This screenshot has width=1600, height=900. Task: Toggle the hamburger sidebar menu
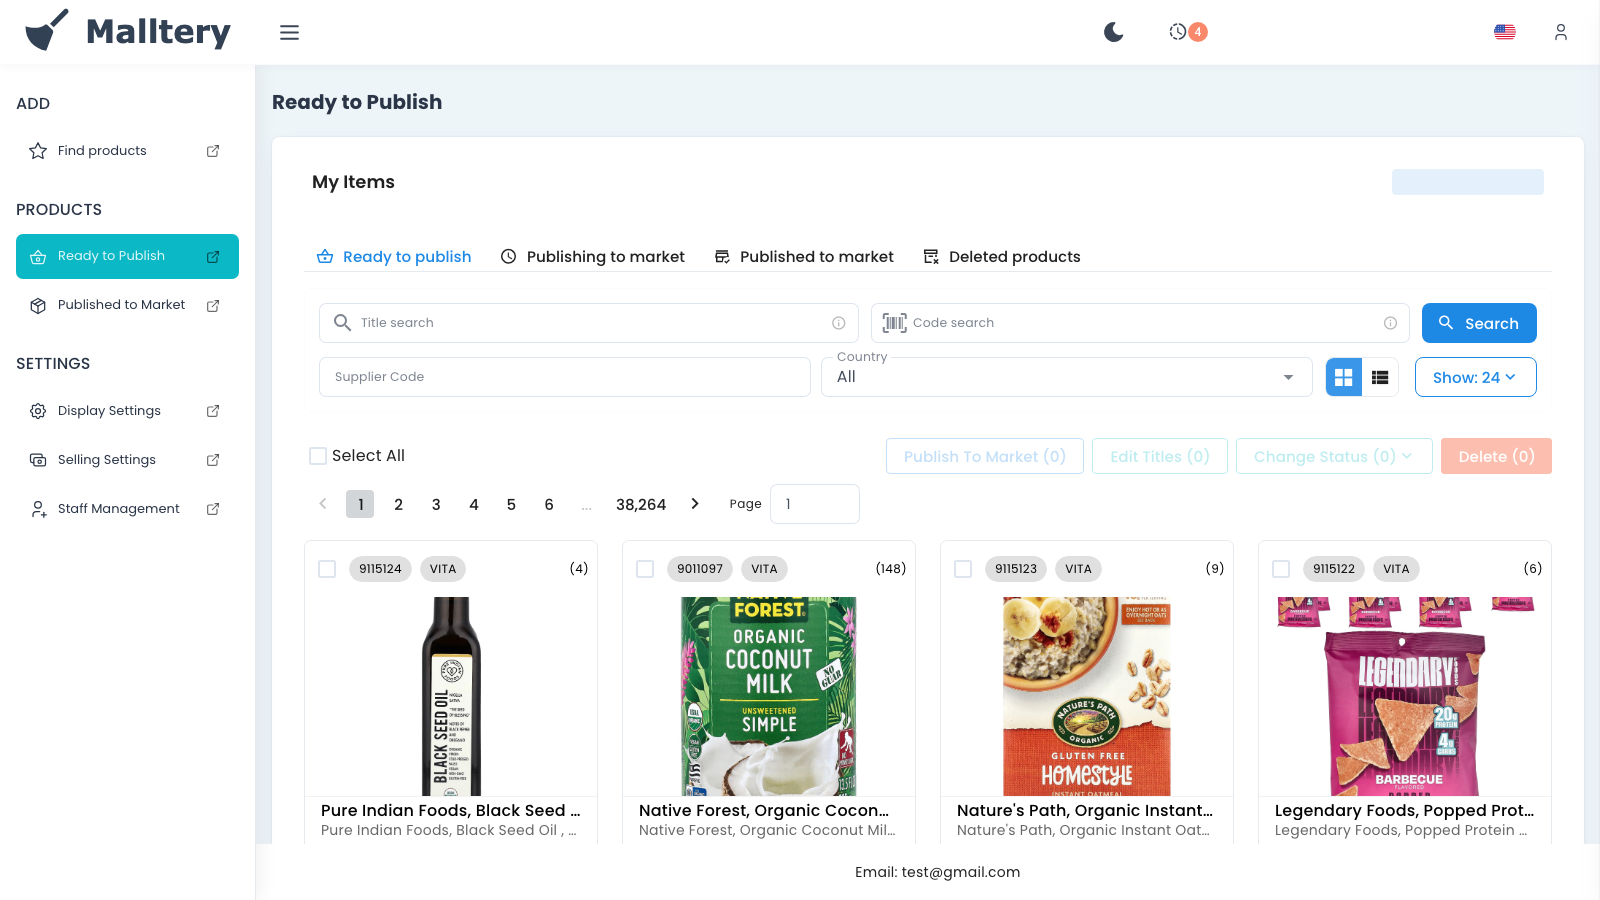point(289,32)
